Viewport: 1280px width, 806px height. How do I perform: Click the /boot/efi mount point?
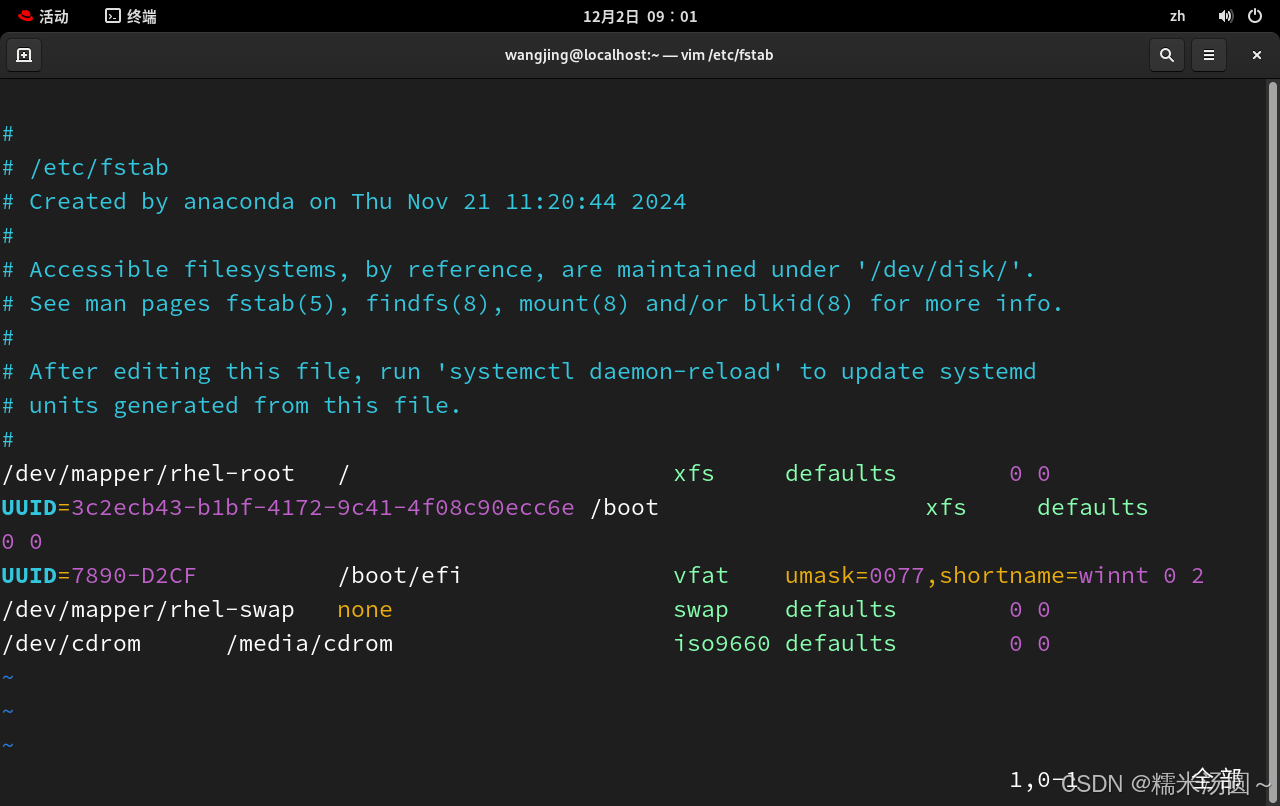(x=400, y=575)
